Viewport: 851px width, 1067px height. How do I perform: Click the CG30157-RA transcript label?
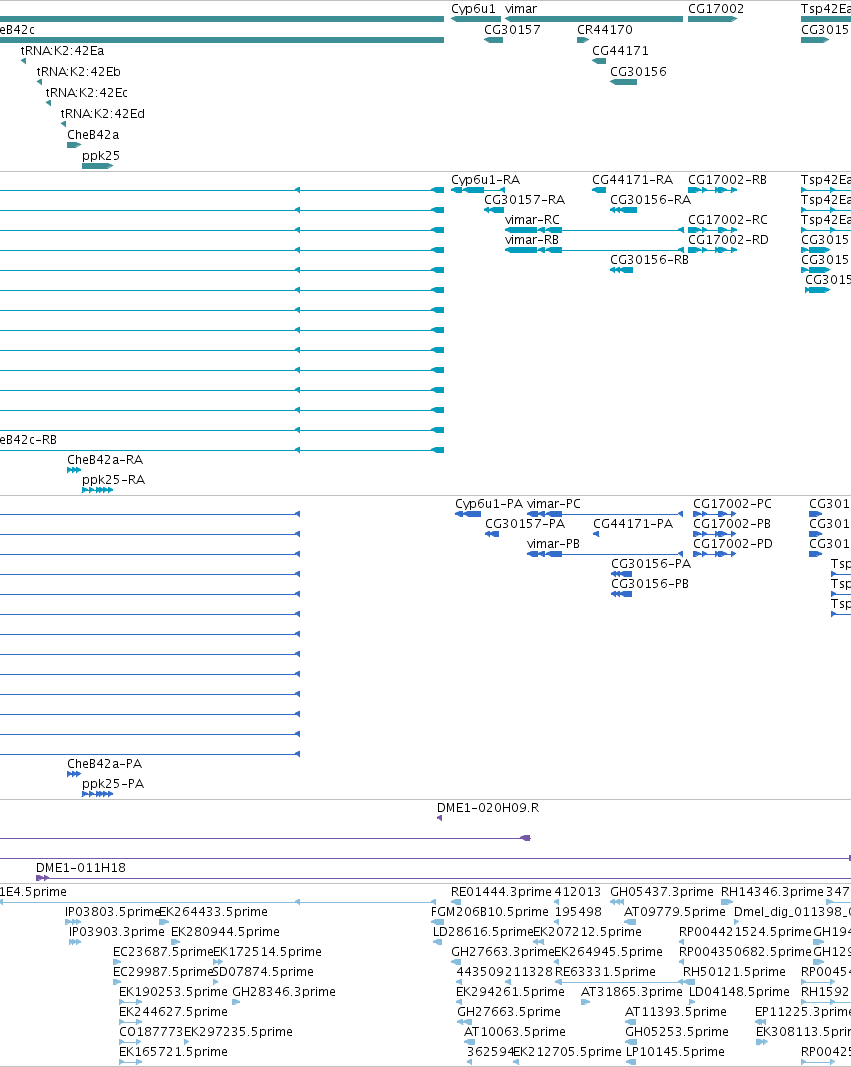(524, 200)
